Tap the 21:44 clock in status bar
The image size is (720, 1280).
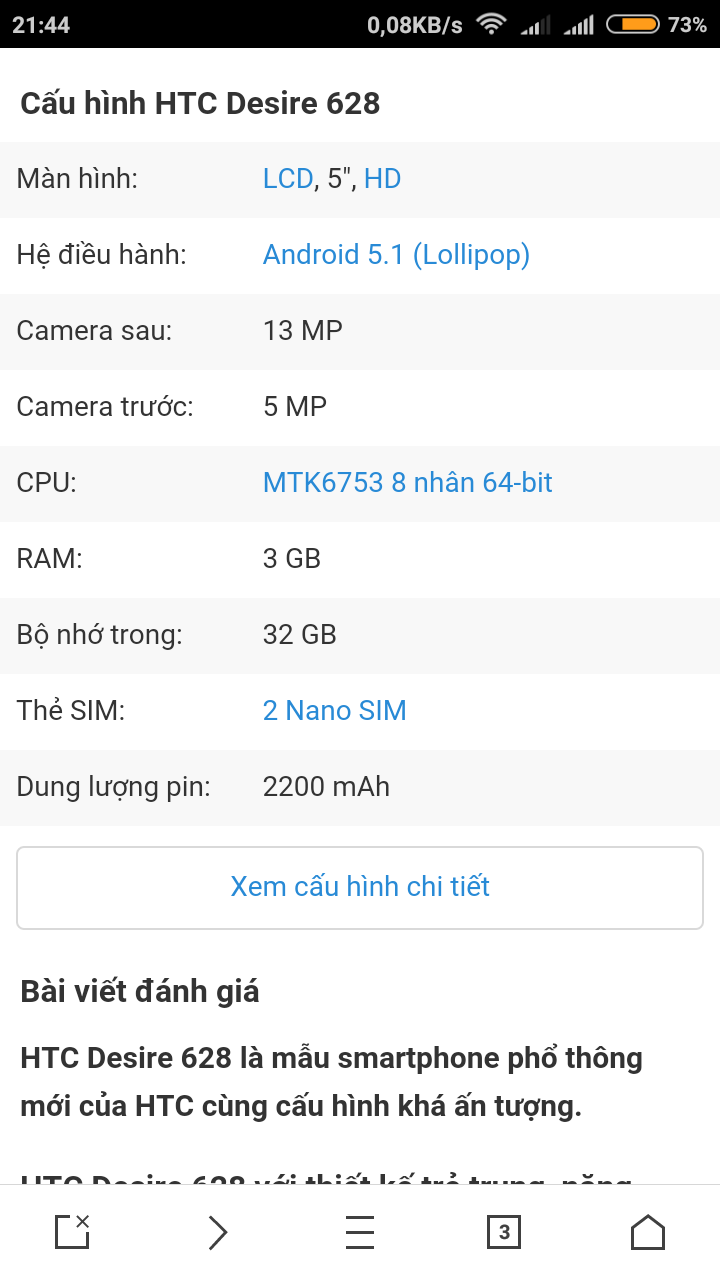pos(41,24)
